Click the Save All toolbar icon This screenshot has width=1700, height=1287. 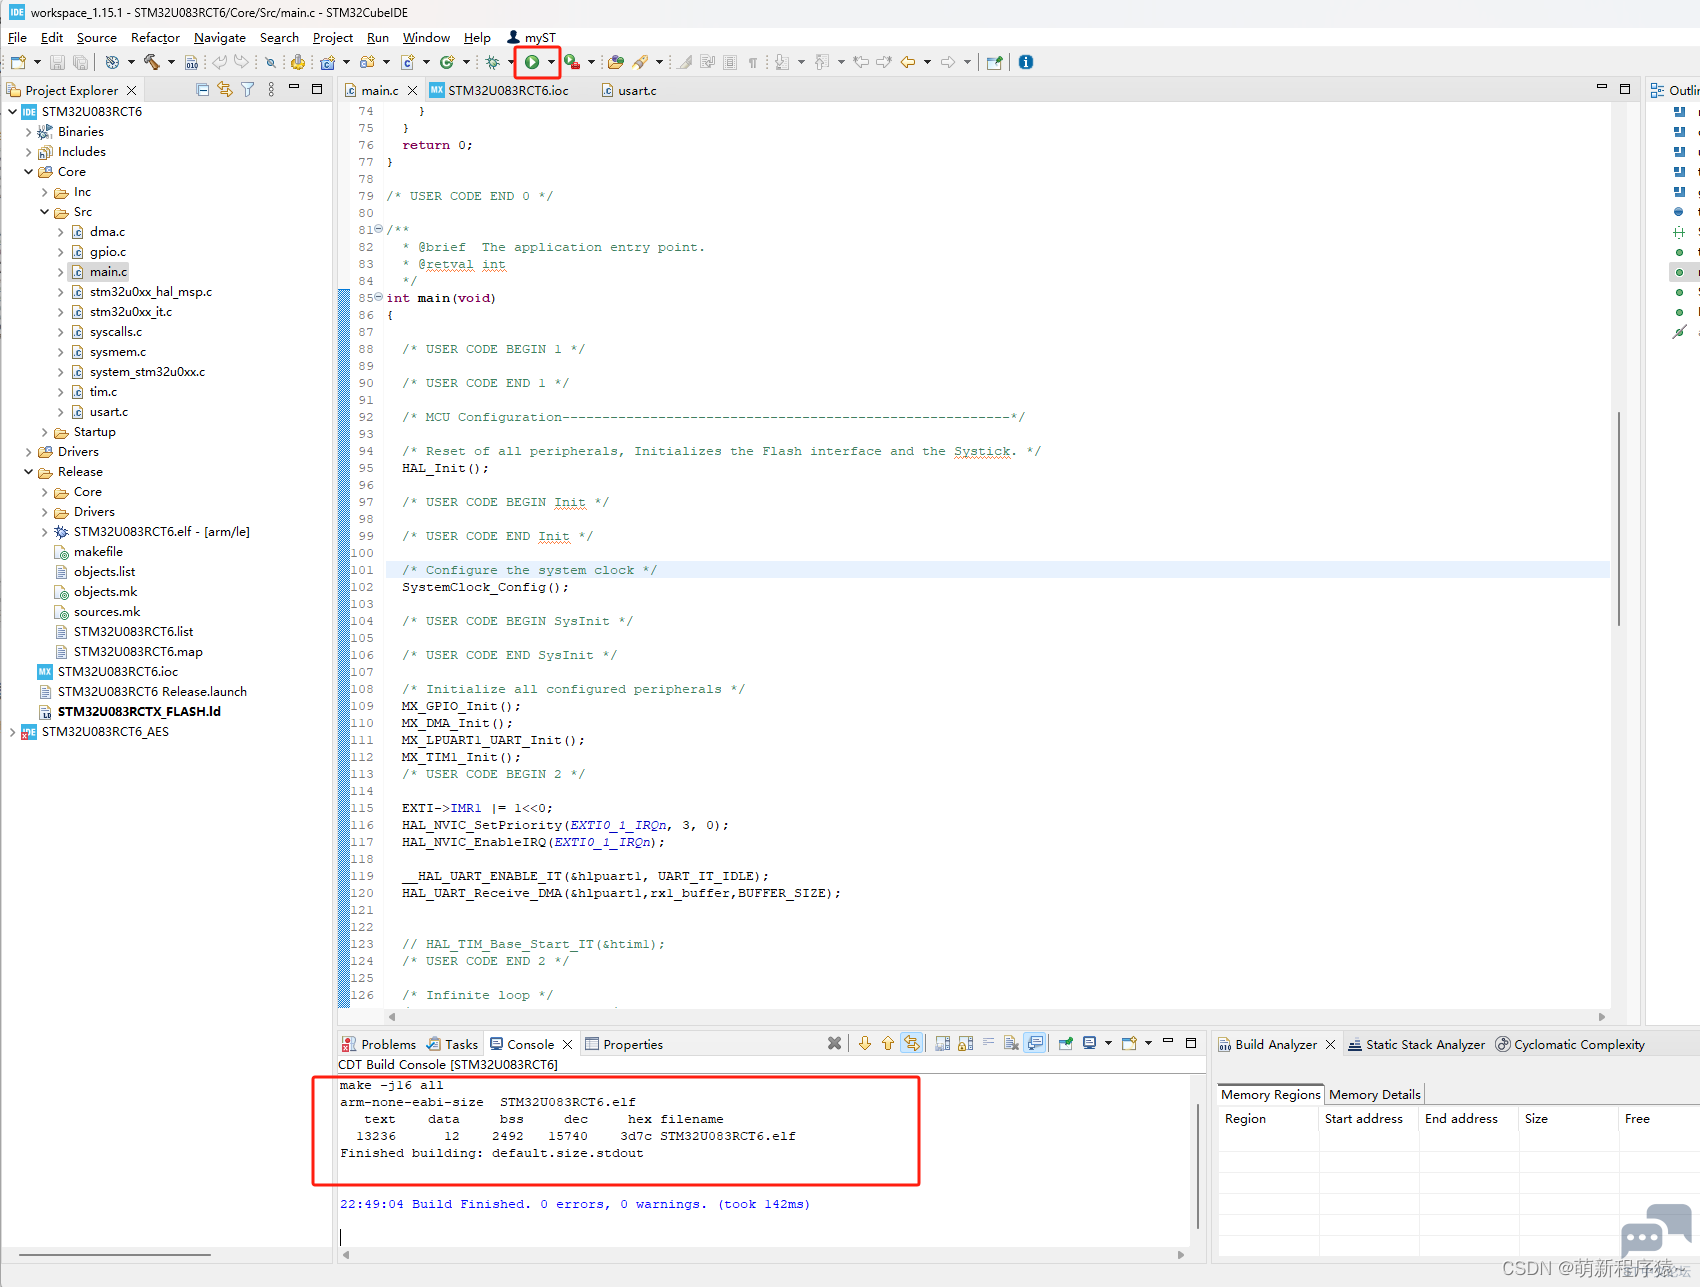(x=80, y=62)
